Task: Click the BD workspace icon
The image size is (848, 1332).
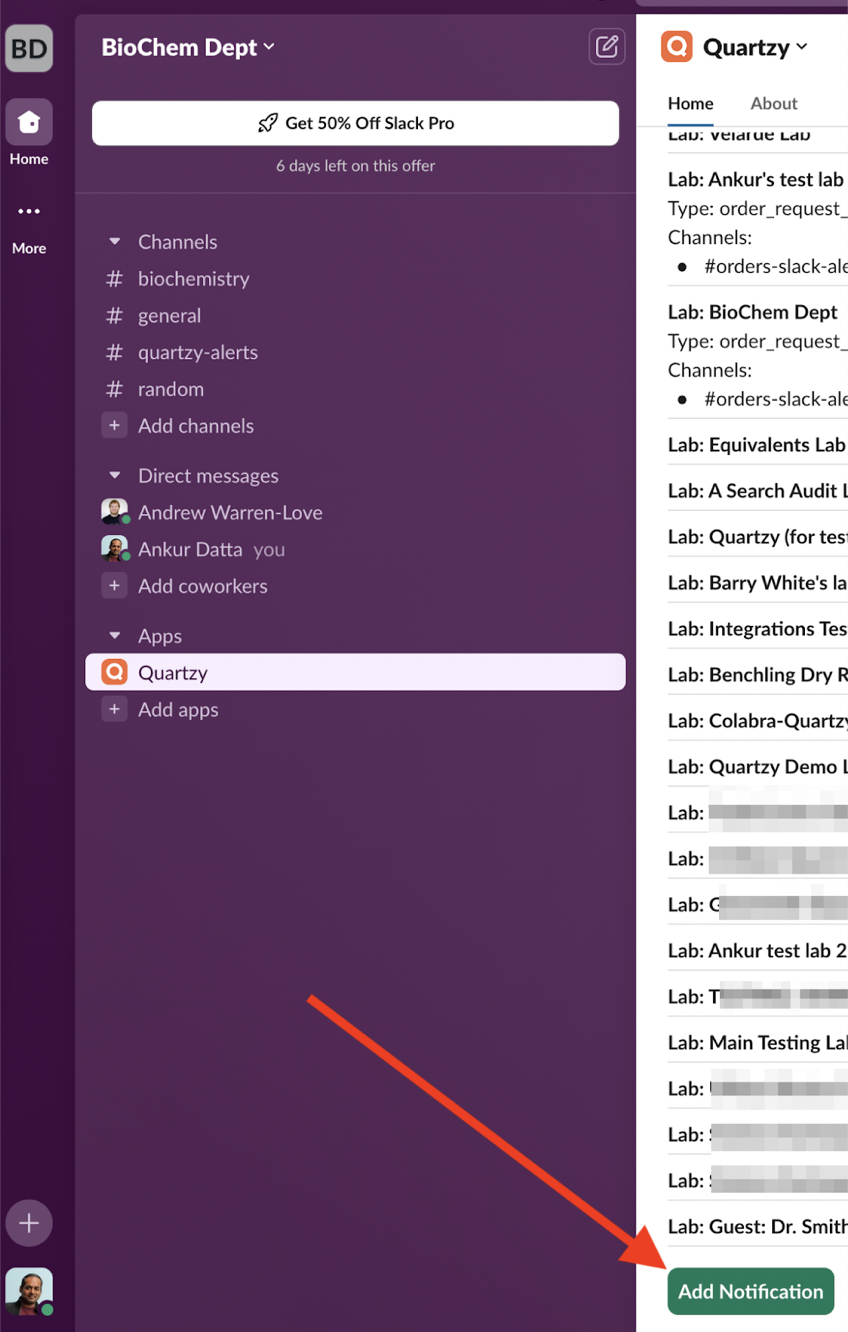Action: click(x=29, y=49)
